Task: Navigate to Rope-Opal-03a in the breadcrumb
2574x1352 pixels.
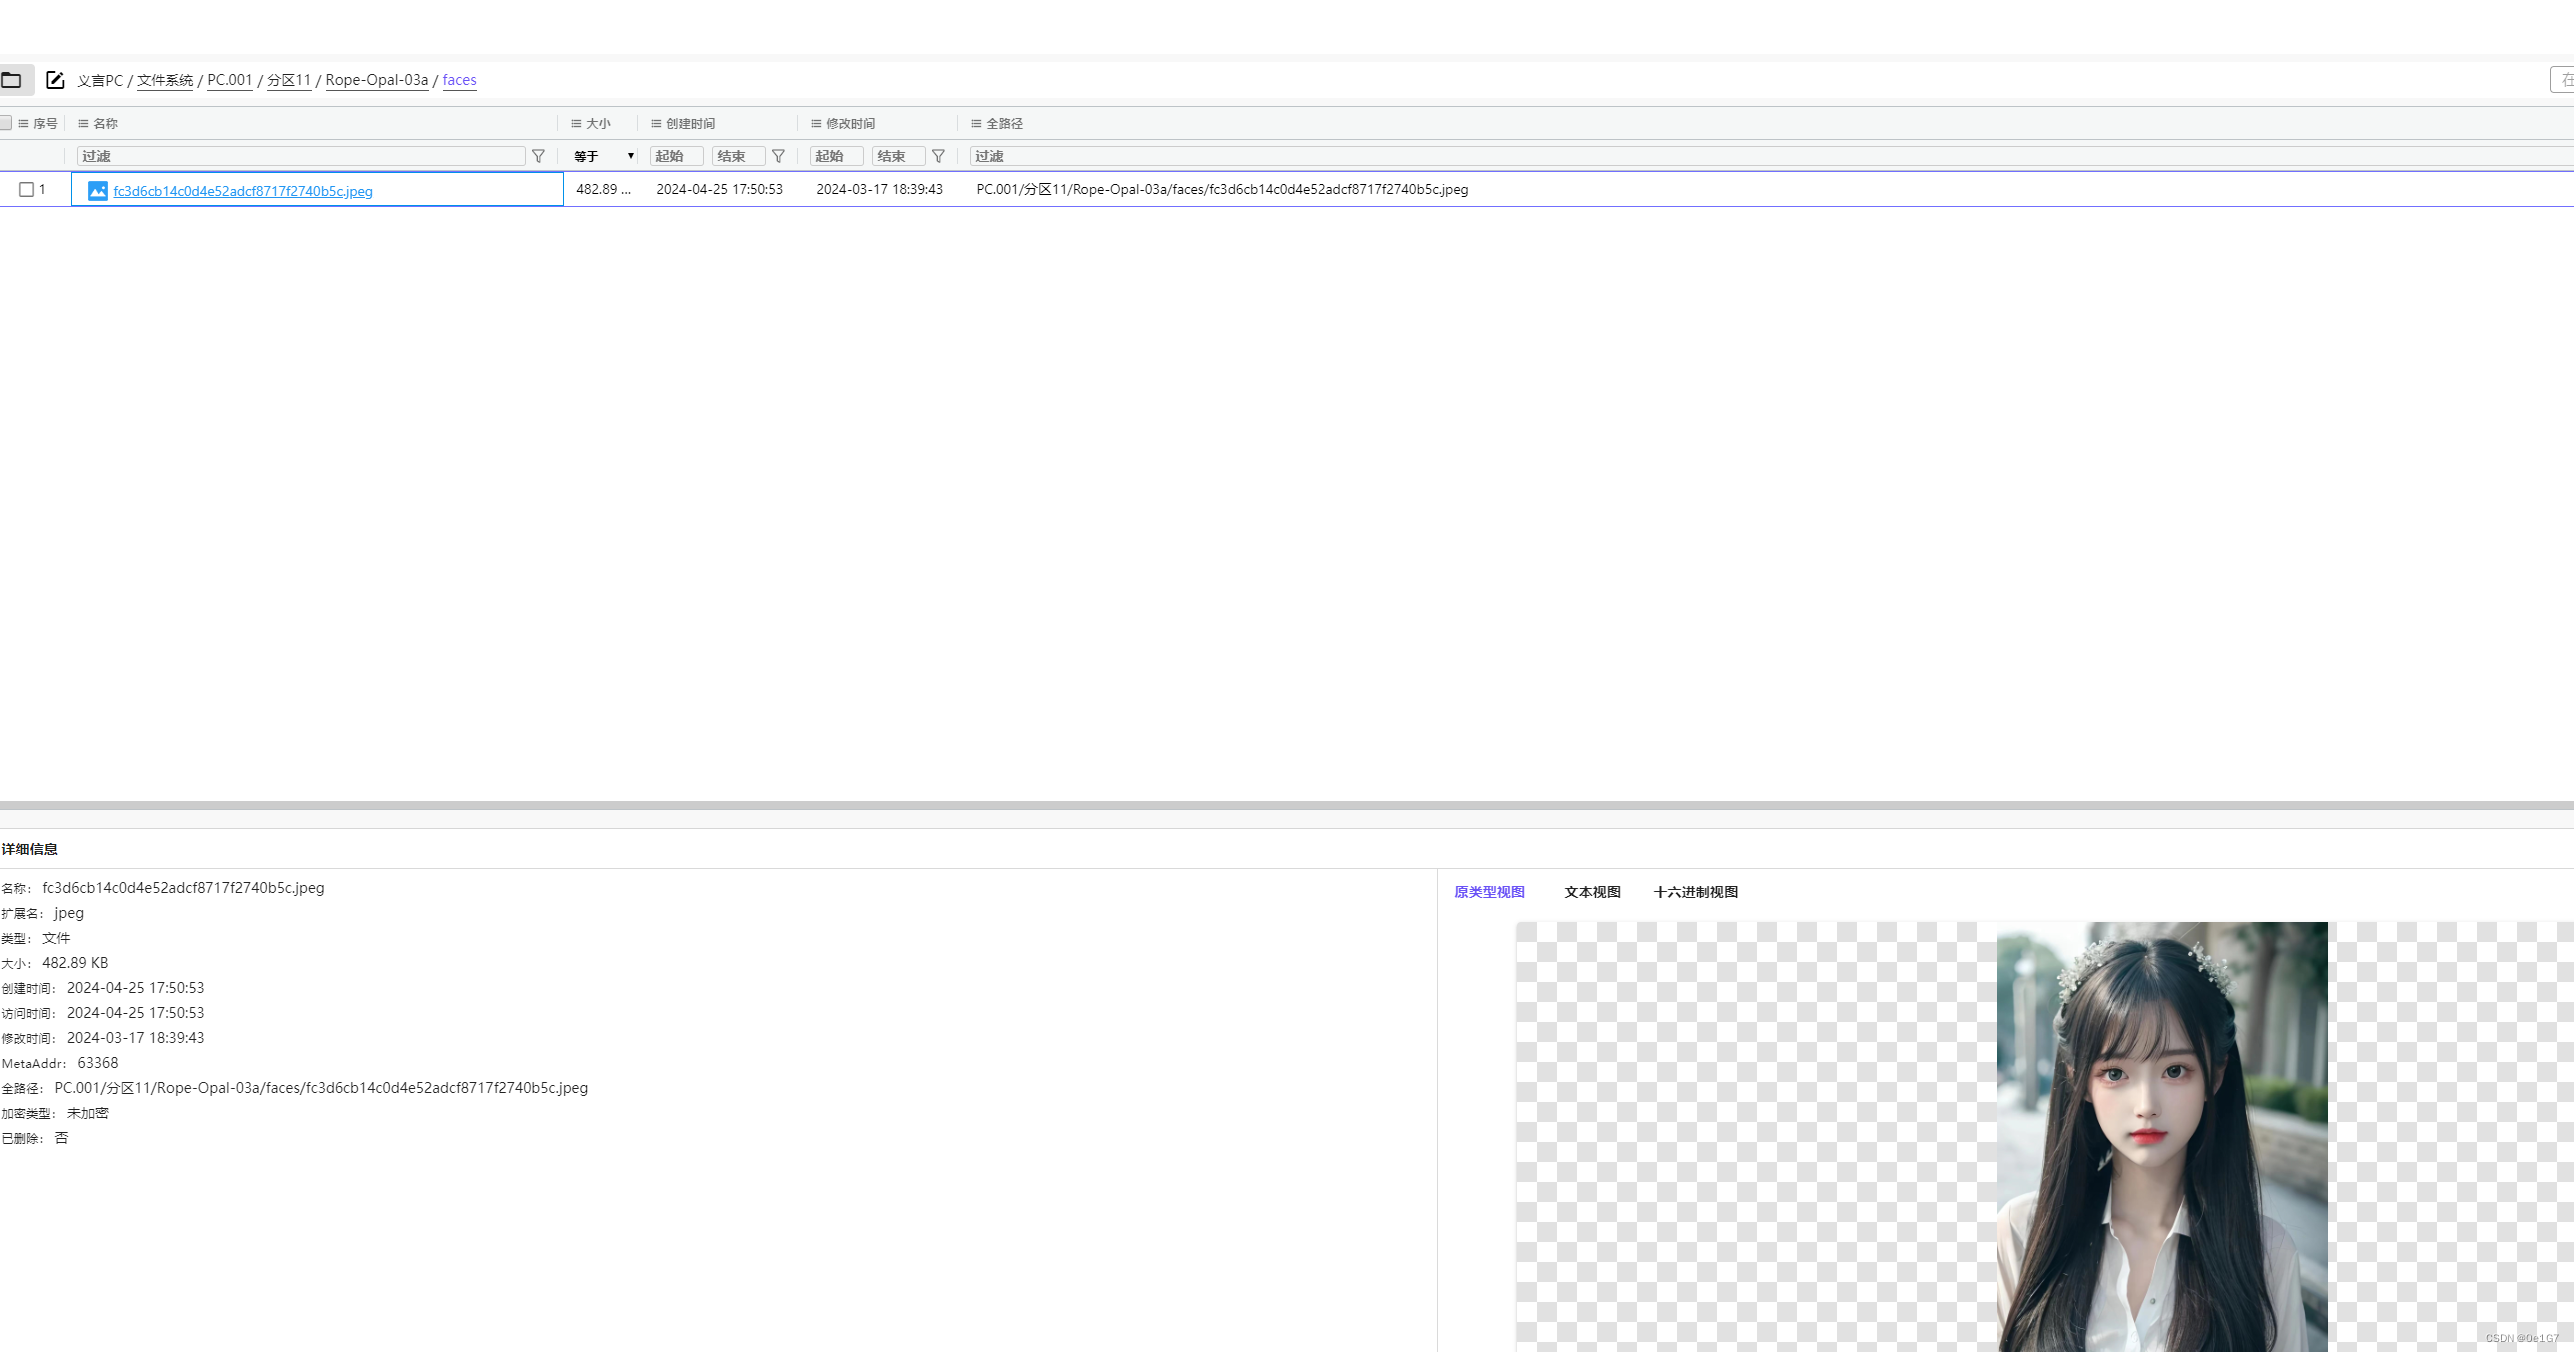Action: point(376,80)
